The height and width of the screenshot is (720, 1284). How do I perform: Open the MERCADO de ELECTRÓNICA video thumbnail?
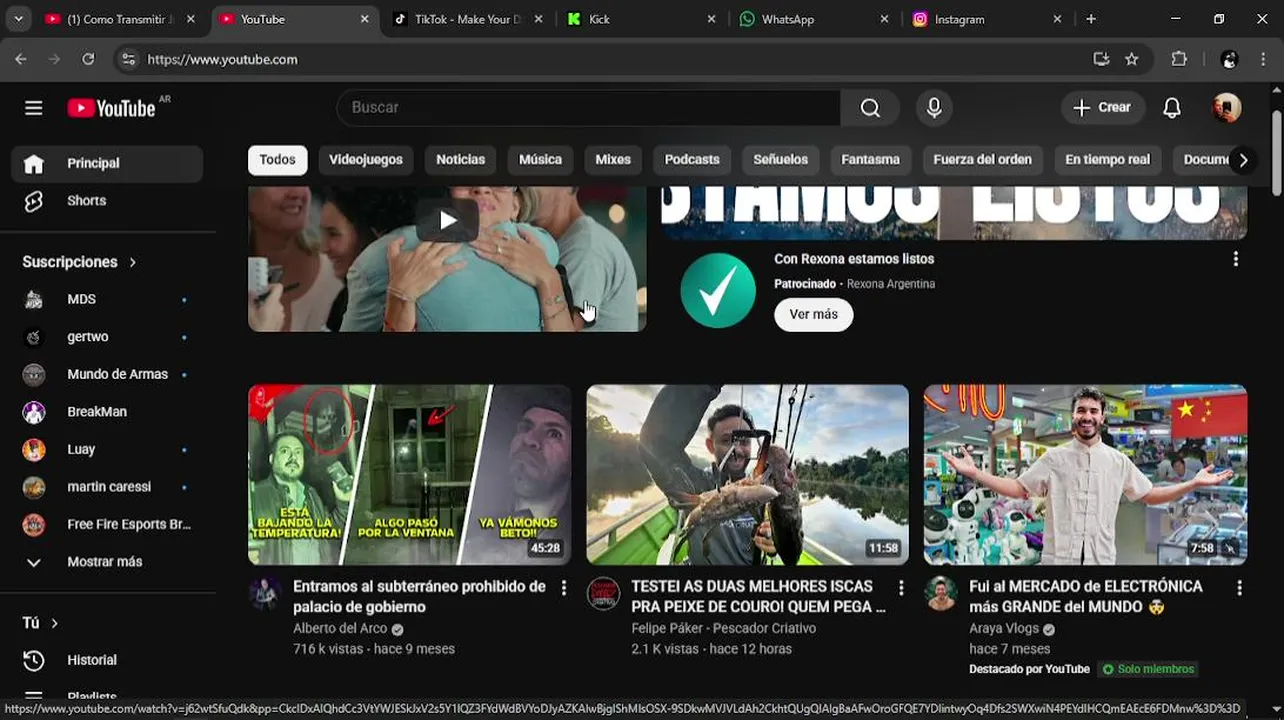[x=1085, y=475]
